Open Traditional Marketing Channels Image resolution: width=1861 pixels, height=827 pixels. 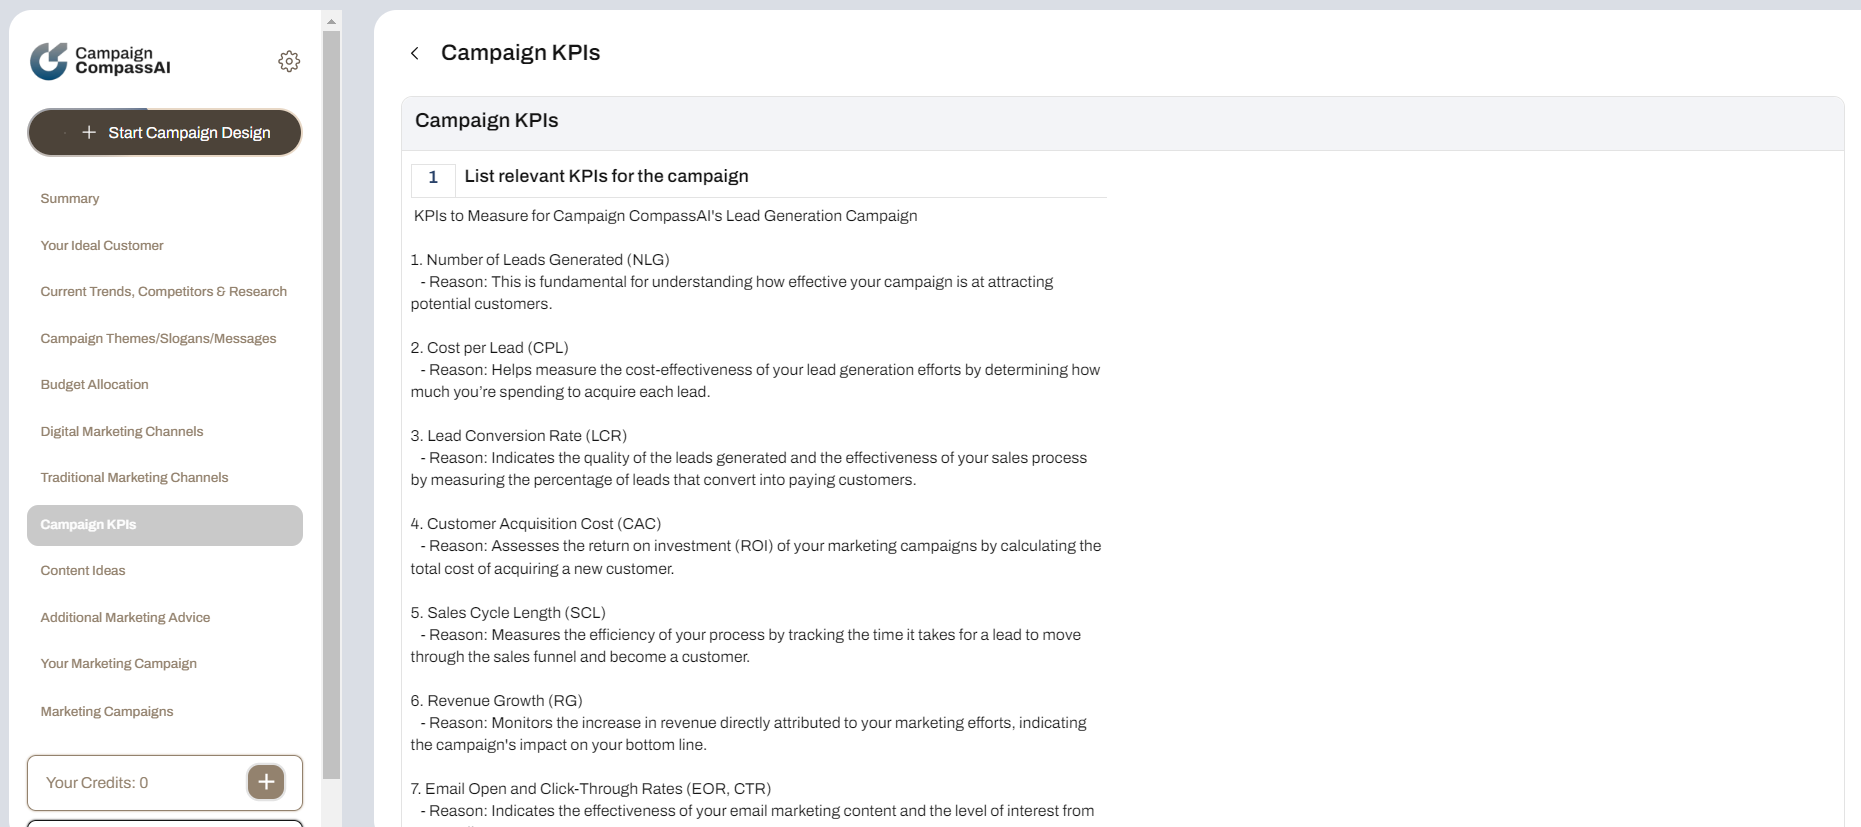134,478
